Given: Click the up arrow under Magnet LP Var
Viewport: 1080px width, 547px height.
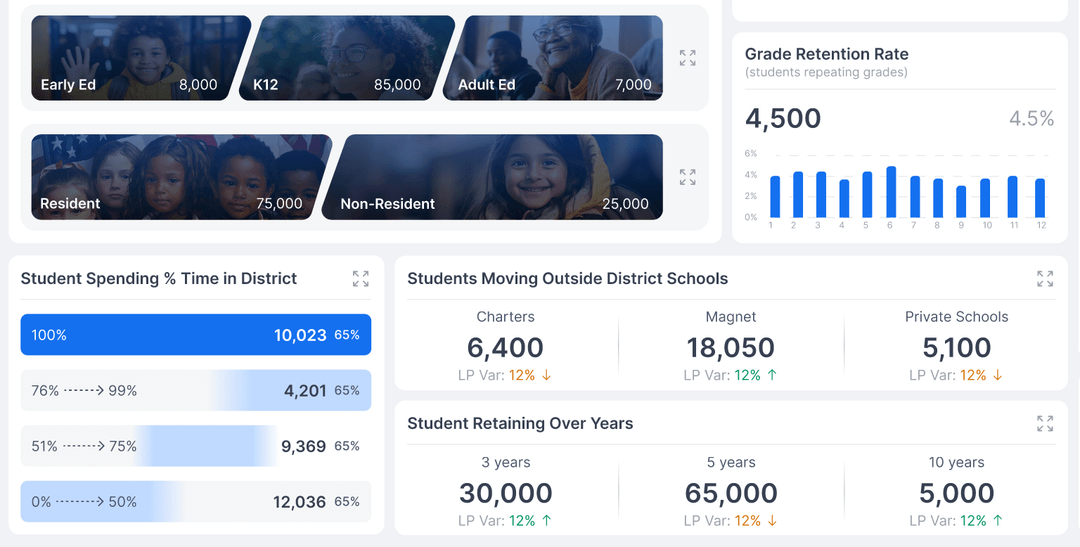Looking at the screenshot, I should pos(772,376).
